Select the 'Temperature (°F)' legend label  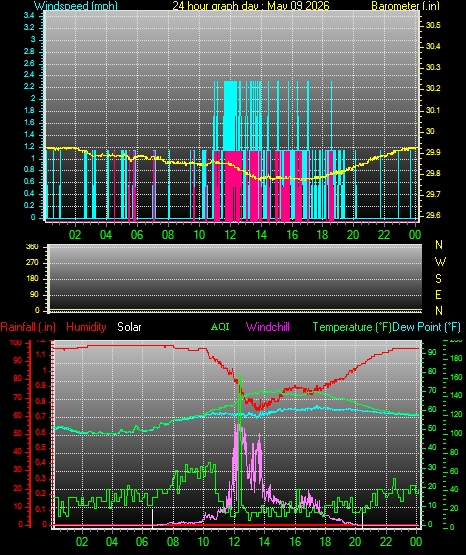[x=352, y=327]
